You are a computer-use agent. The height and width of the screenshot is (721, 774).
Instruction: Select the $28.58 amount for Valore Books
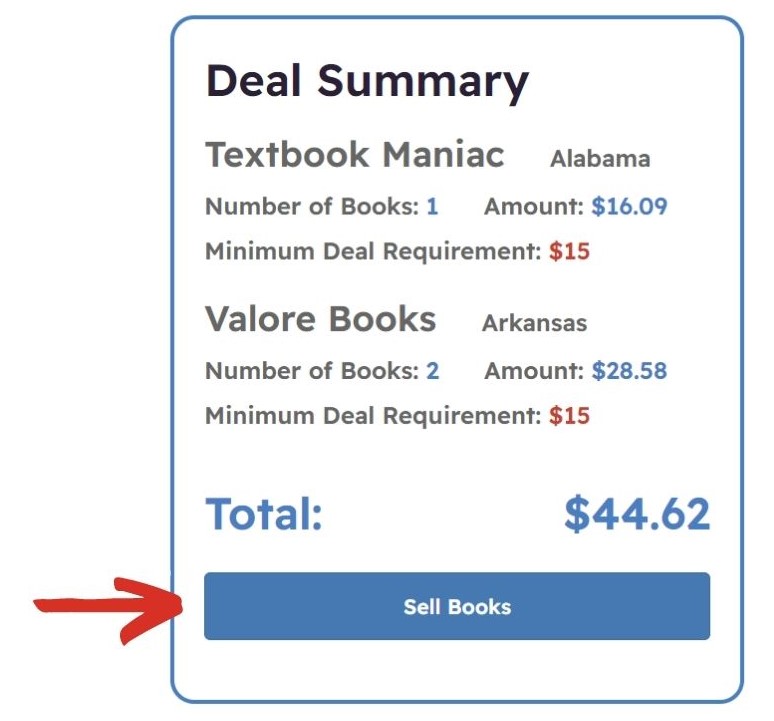pos(629,371)
